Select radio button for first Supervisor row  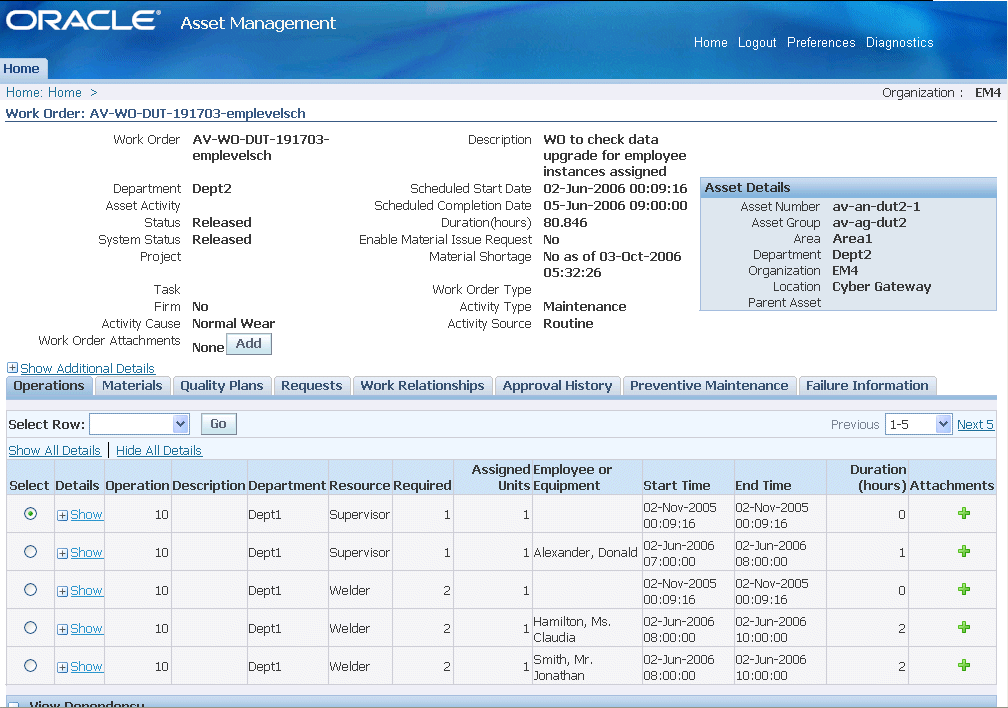[x=30, y=514]
